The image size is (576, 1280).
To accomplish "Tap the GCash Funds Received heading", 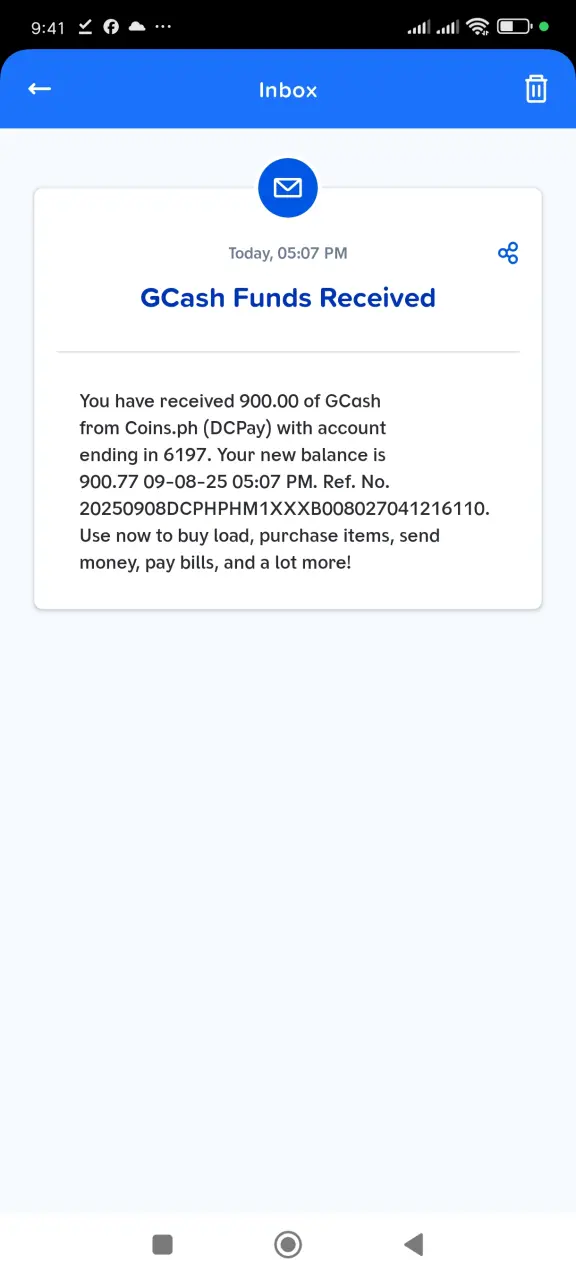I will pos(288,298).
